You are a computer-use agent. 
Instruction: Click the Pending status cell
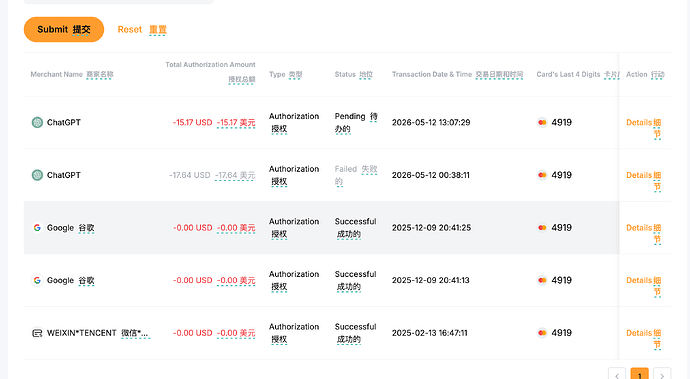coord(356,122)
